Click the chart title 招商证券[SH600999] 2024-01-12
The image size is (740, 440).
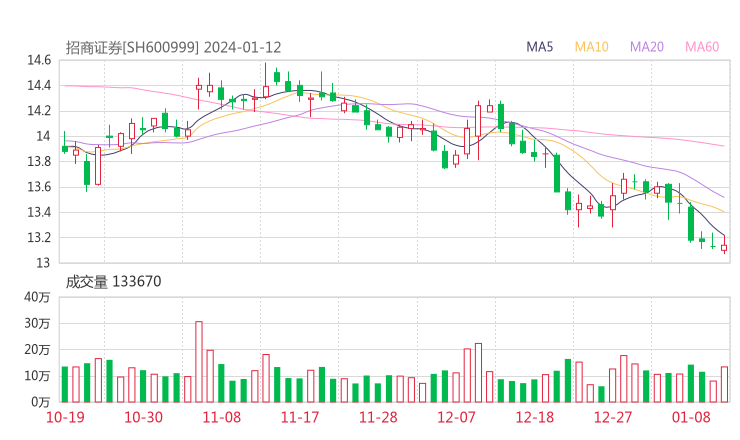click(173, 47)
